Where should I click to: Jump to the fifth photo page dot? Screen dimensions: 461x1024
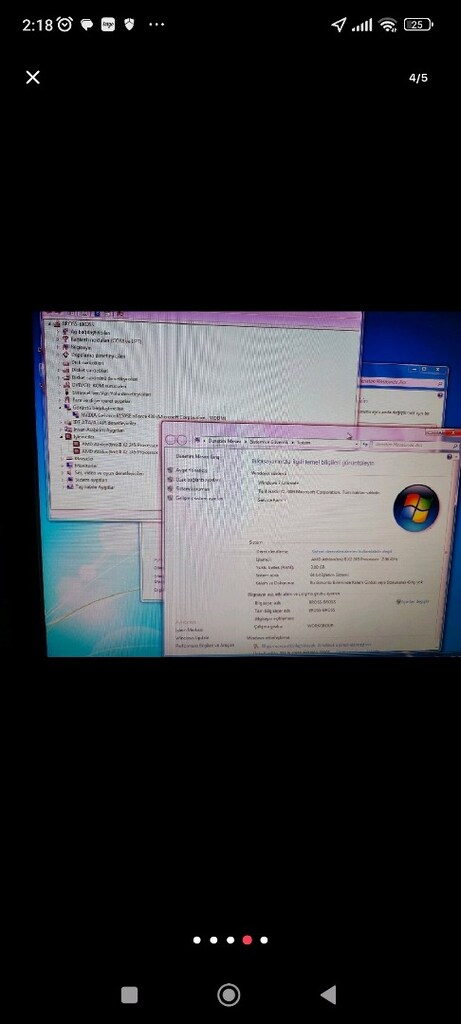pyautogui.click(x=264, y=940)
